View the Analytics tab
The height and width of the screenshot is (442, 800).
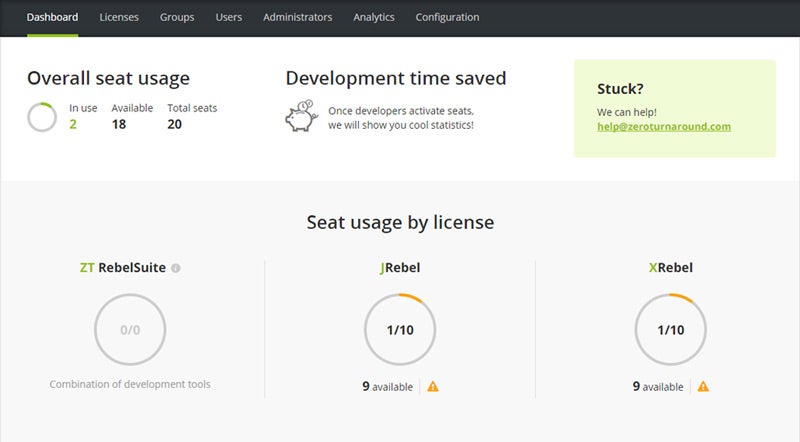(x=374, y=17)
